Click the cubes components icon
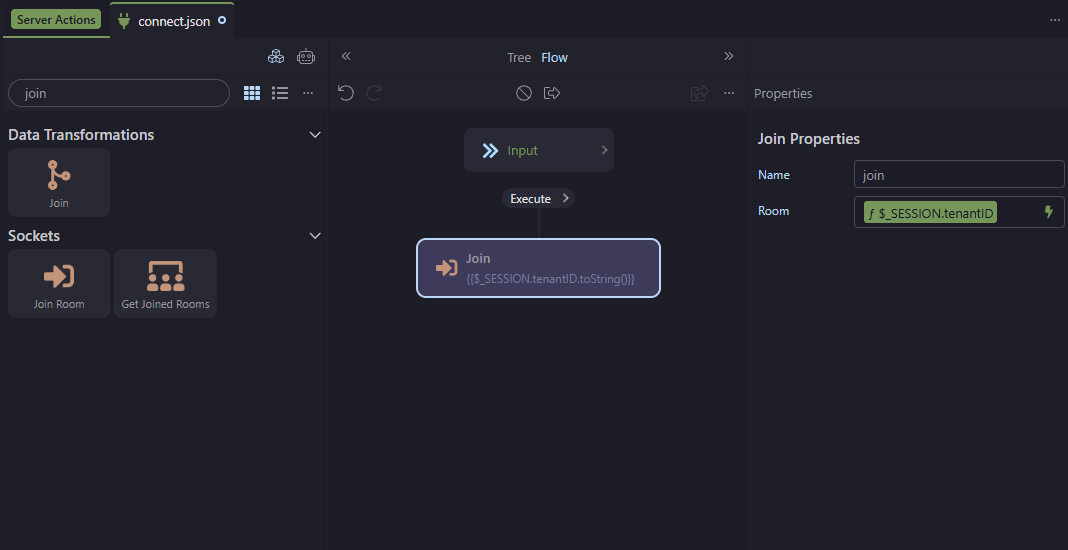 point(275,57)
